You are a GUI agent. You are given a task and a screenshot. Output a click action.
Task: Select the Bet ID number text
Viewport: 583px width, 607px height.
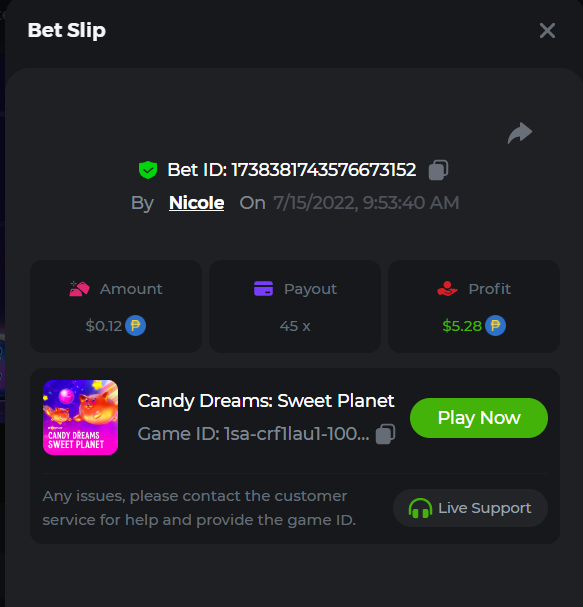tap(324, 170)
